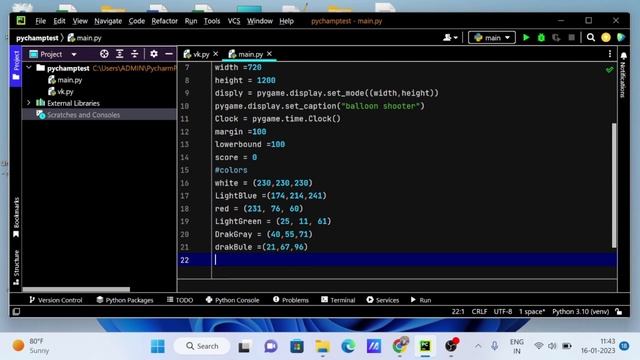Open Search Everywhere magnifier icon

pos(591,38)
